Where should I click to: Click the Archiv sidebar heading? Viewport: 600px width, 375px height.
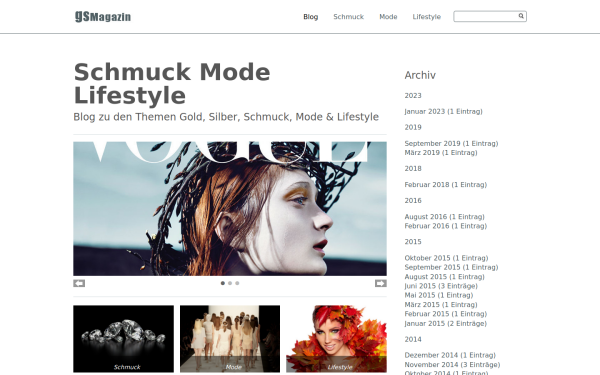click(x=420, y=75)
